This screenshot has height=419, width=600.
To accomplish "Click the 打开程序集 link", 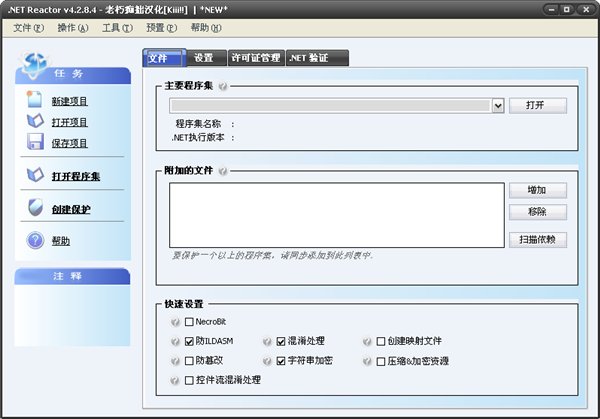I will pyautogui.click(x=76, y=176).
